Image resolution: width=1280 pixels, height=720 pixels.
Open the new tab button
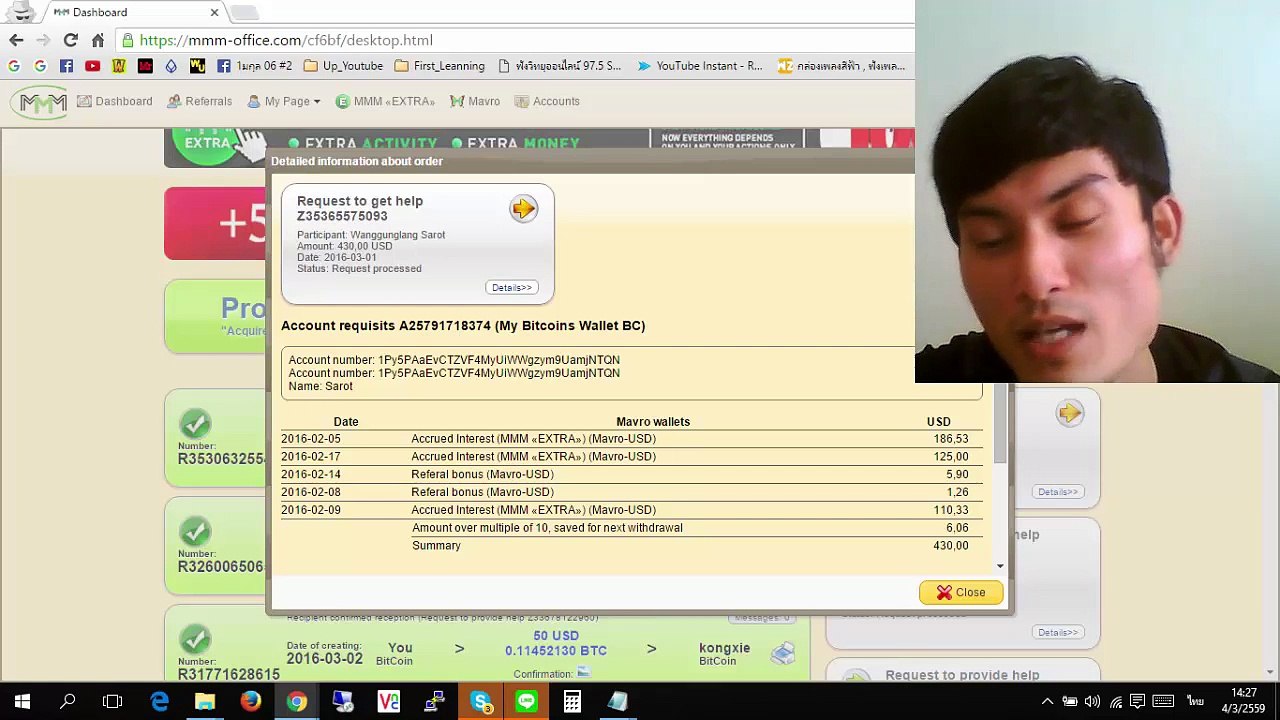coord(244,12)
